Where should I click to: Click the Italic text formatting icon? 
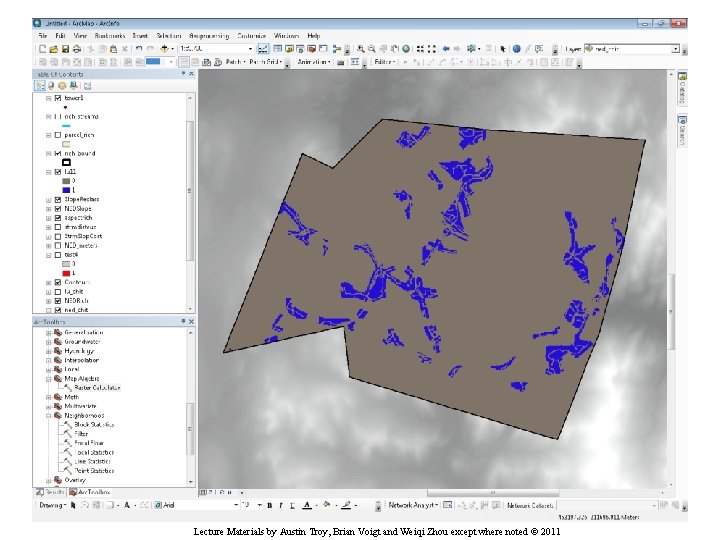point(283,505)
